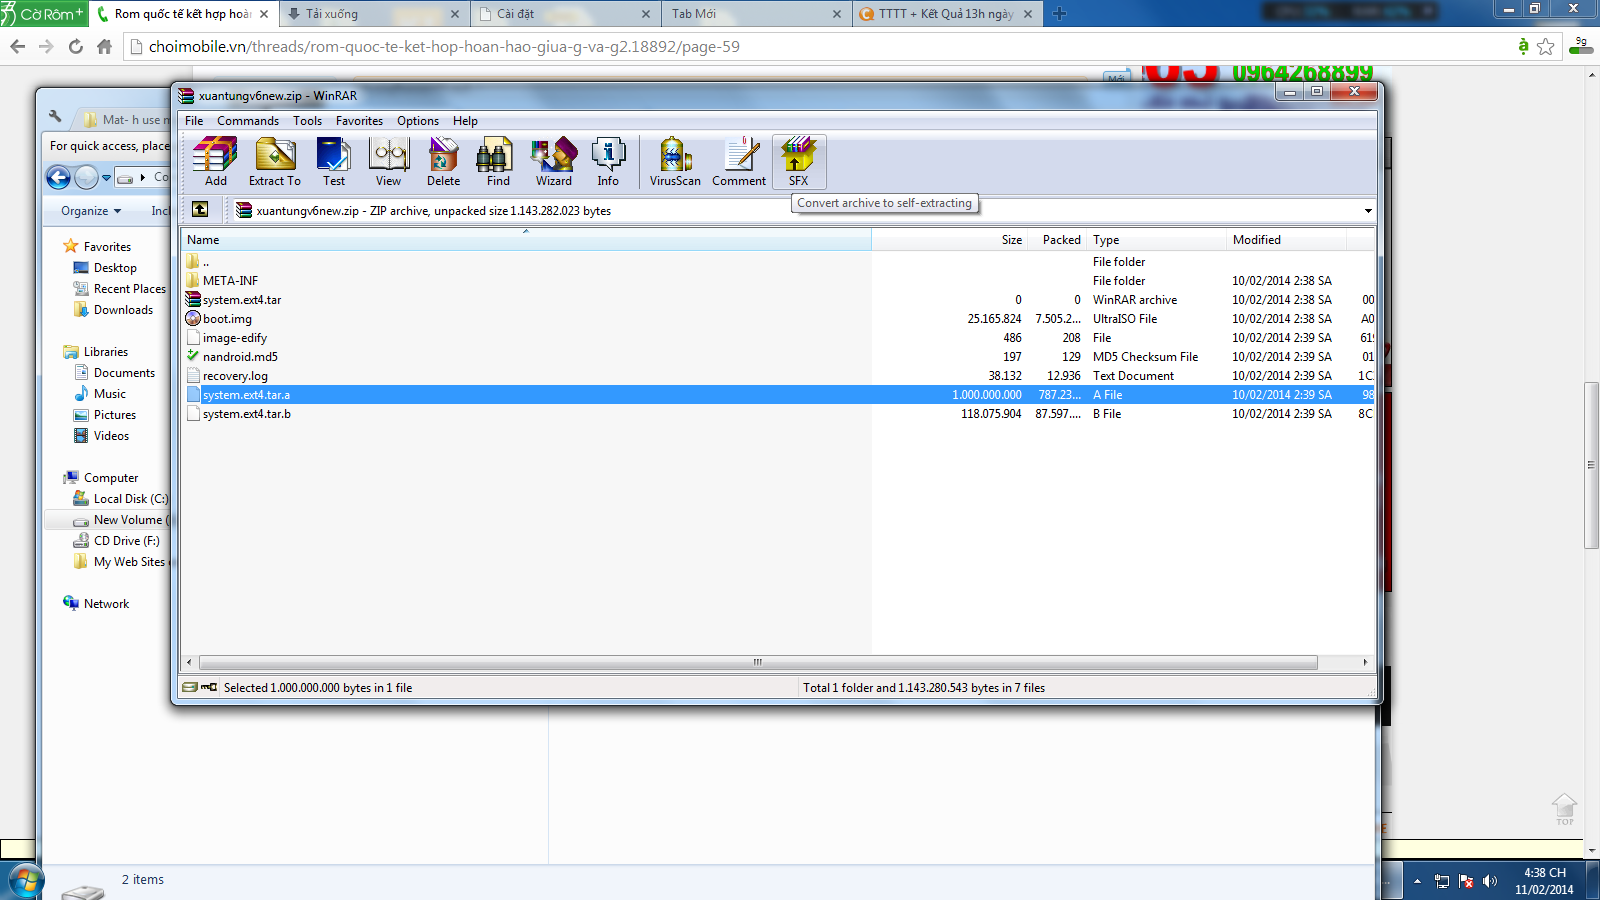Viewport: 1600px width, 900px height.
Task: Select recovery.log file
Action: click(778, 376)
